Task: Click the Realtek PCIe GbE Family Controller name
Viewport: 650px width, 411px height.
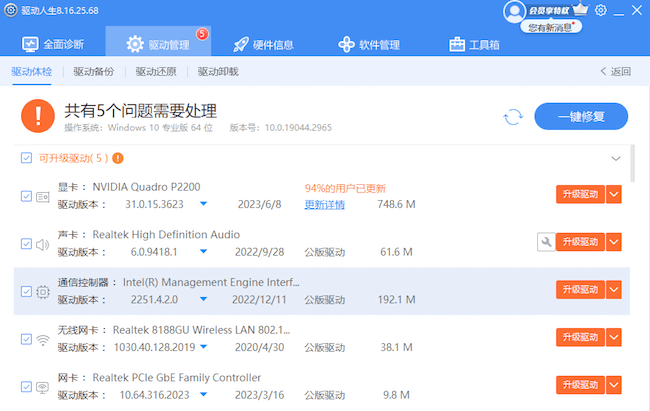Action: tap(177, 378)
